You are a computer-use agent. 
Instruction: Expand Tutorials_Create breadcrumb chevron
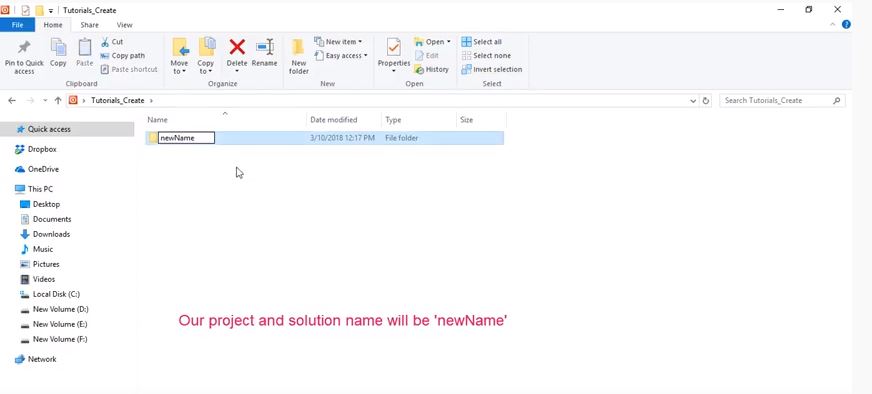(x=151, y=101)
